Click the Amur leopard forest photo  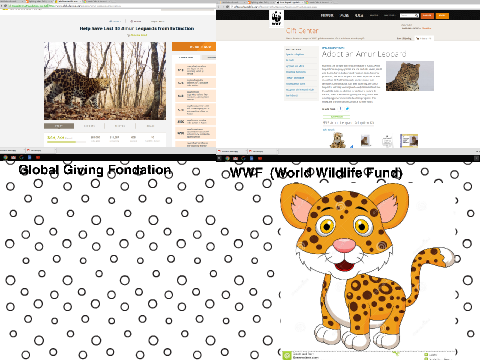(105, 81)
